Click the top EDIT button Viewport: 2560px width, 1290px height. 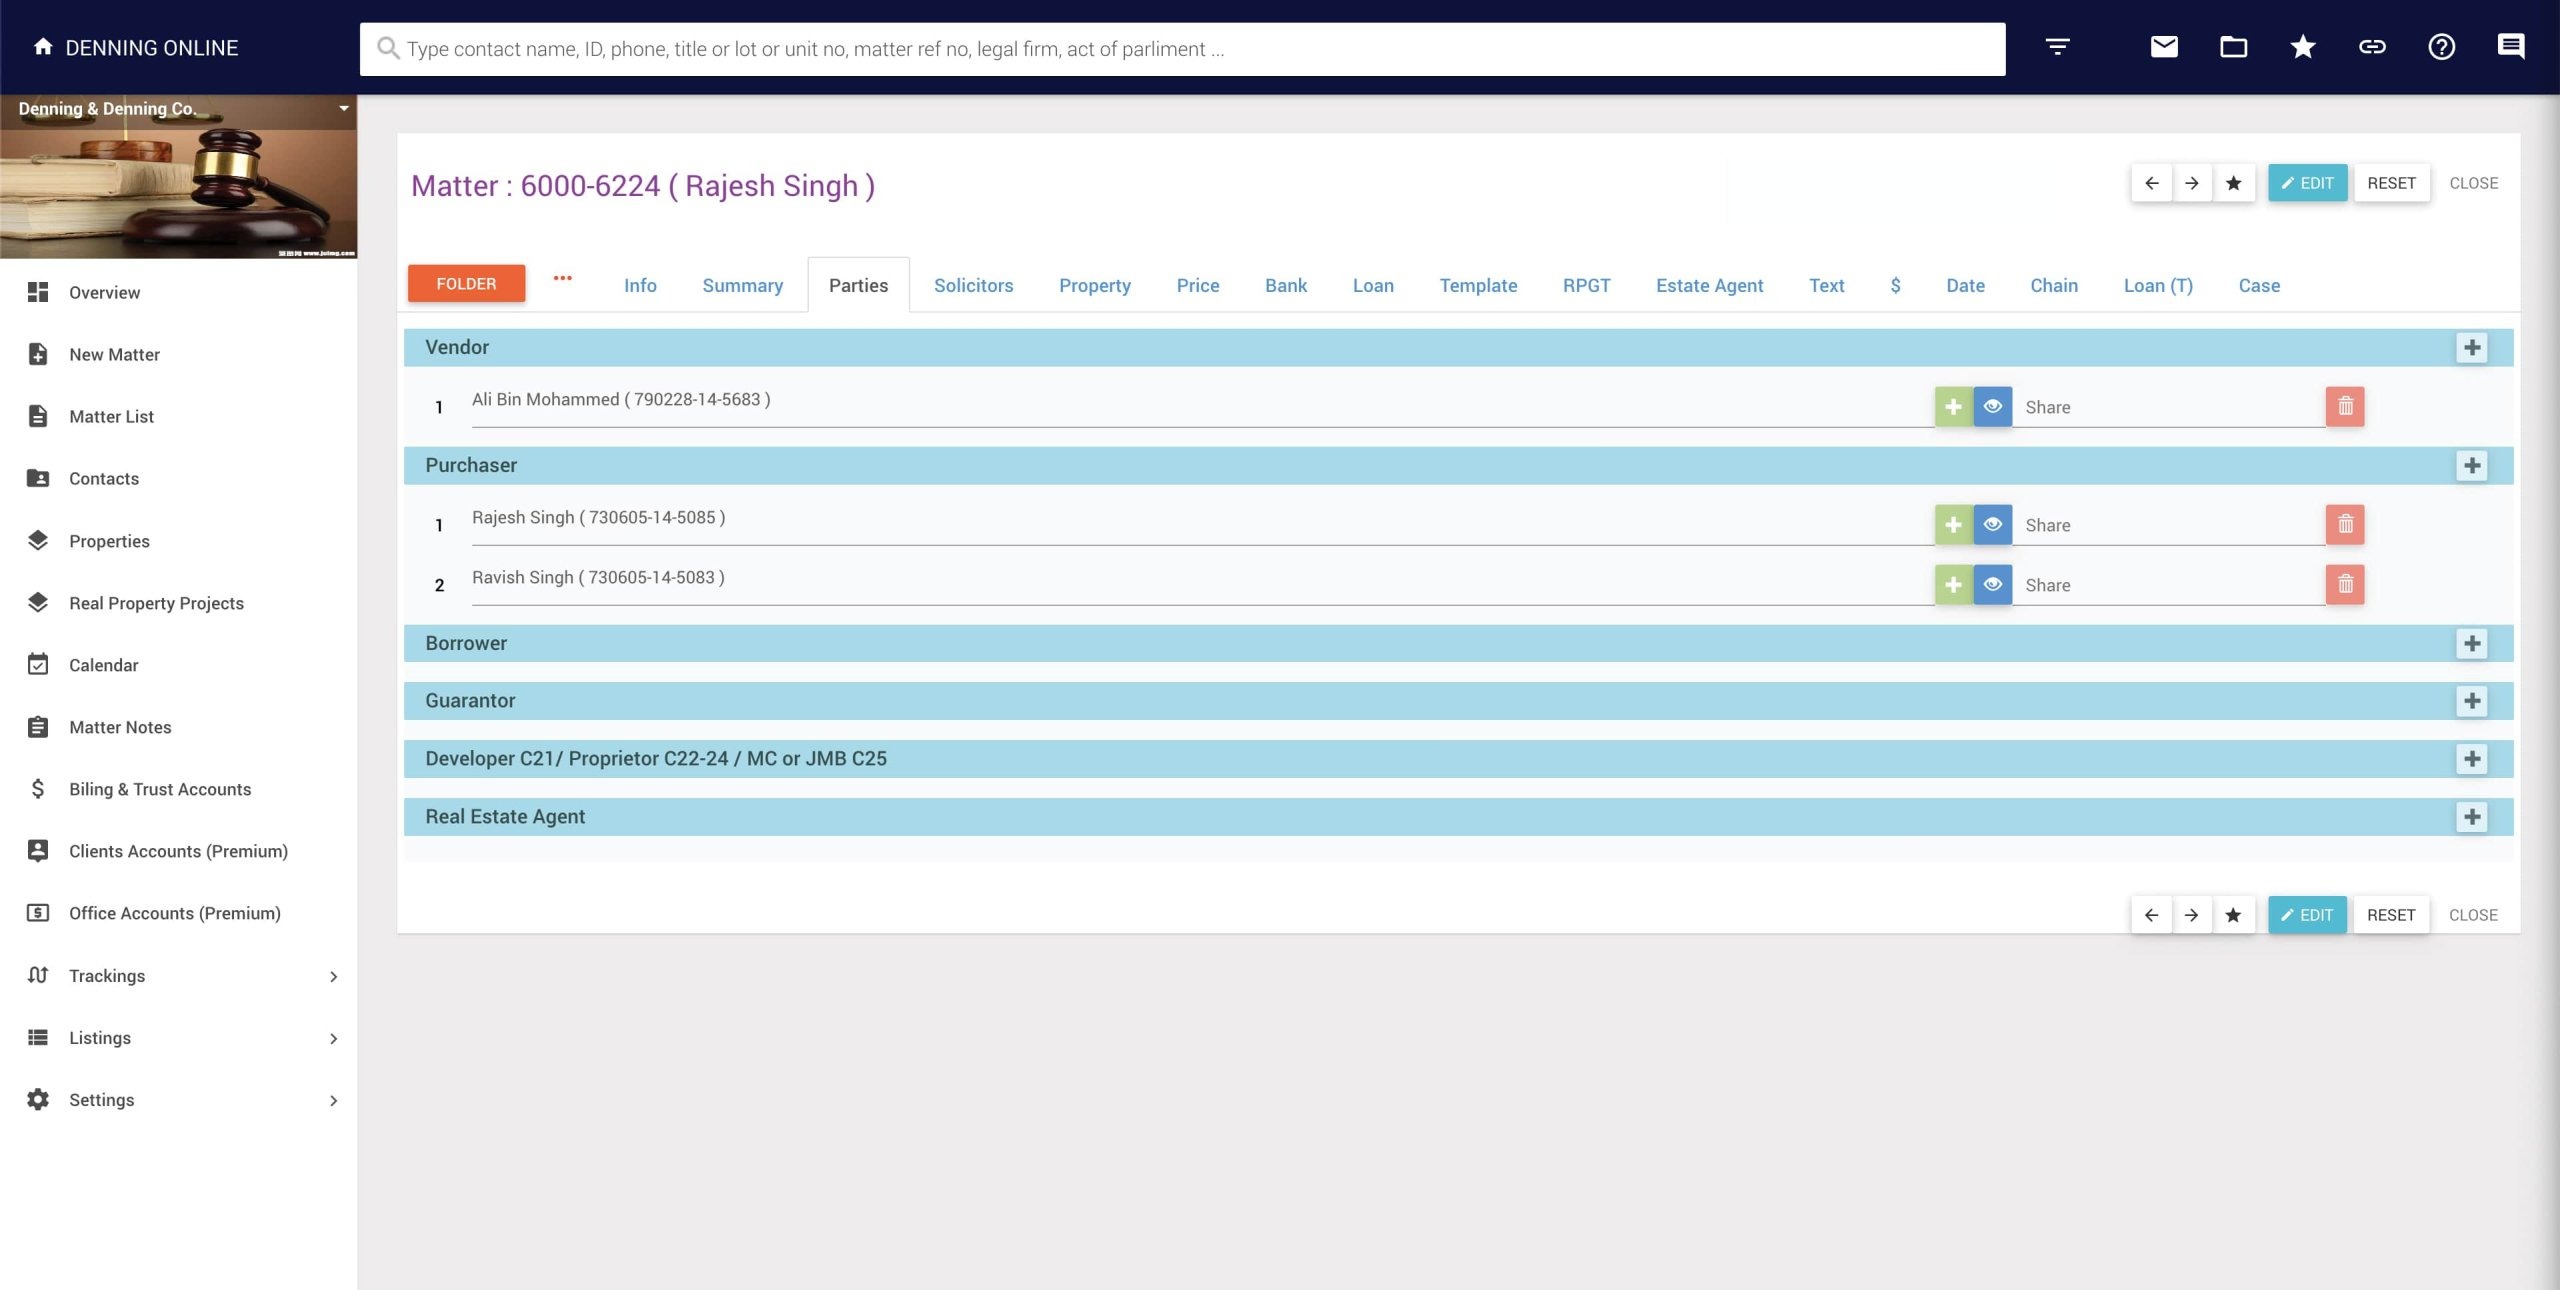(x=2307, y=183)
